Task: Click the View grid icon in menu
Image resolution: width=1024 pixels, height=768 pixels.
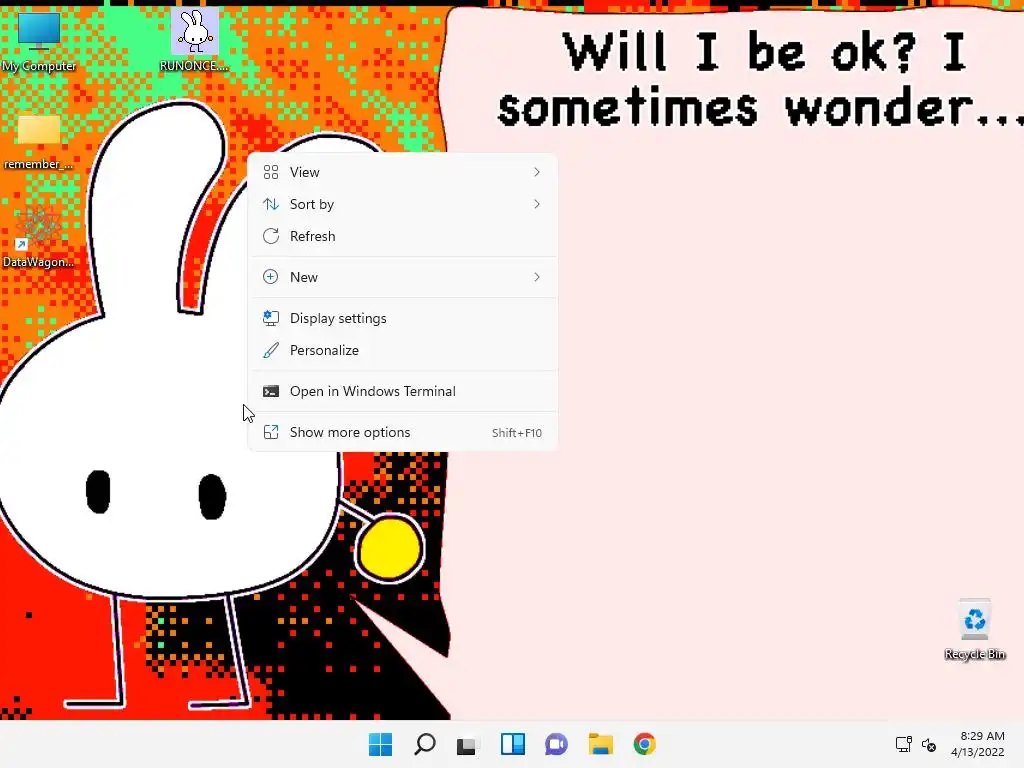Action: (271, 172)
